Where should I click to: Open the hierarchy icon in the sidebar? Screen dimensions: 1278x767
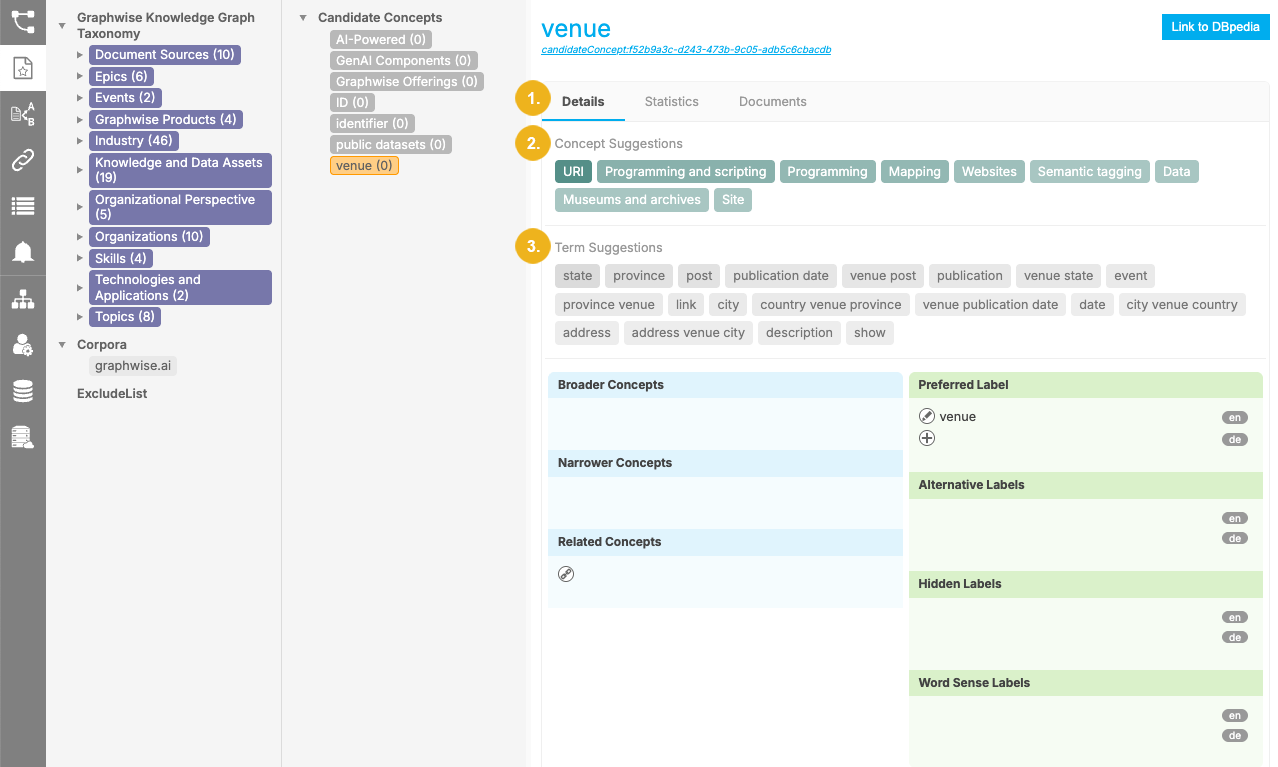tap(22, 297)
